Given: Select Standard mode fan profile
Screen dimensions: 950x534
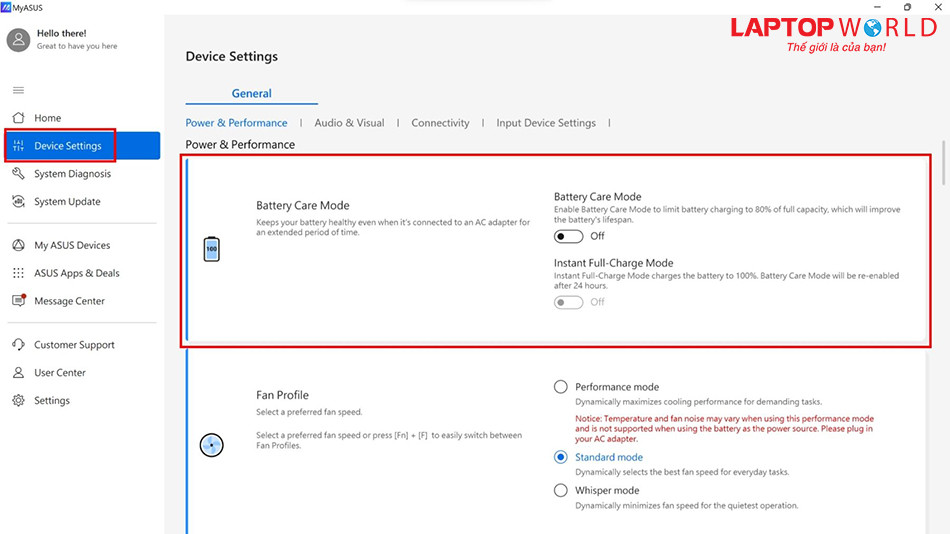Looking at the screenshot, I should [561, 457].
